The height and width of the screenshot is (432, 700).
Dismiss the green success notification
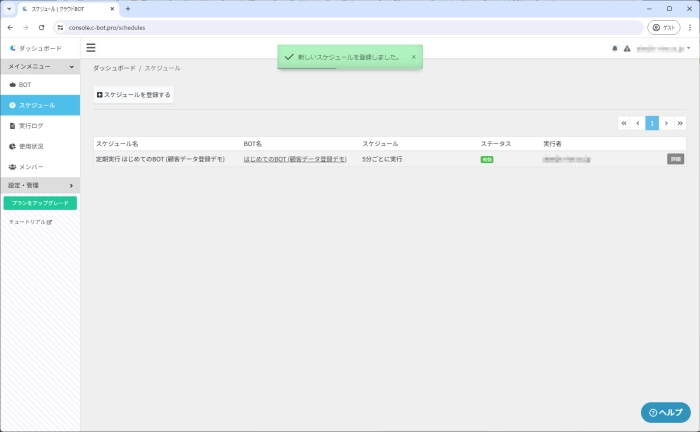pos(414,57)
